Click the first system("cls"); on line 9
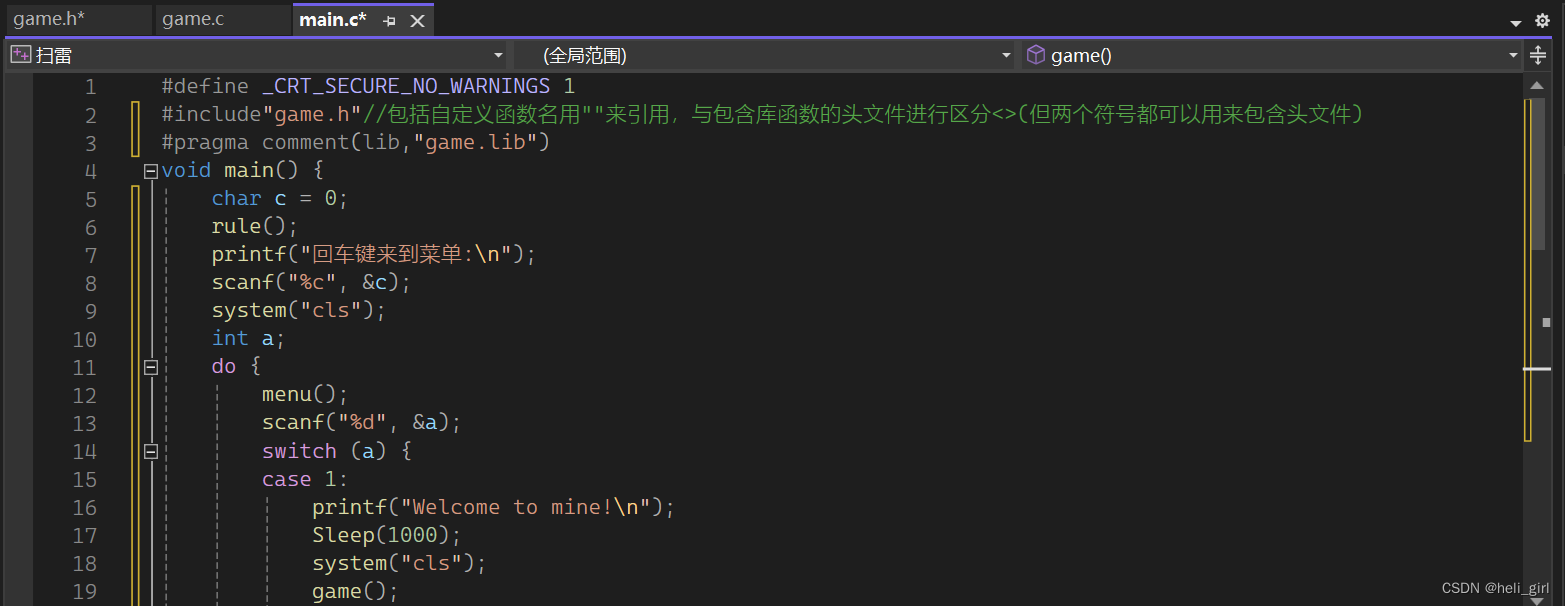Screen dimensions: 1565x606 (x=299, y=311)
